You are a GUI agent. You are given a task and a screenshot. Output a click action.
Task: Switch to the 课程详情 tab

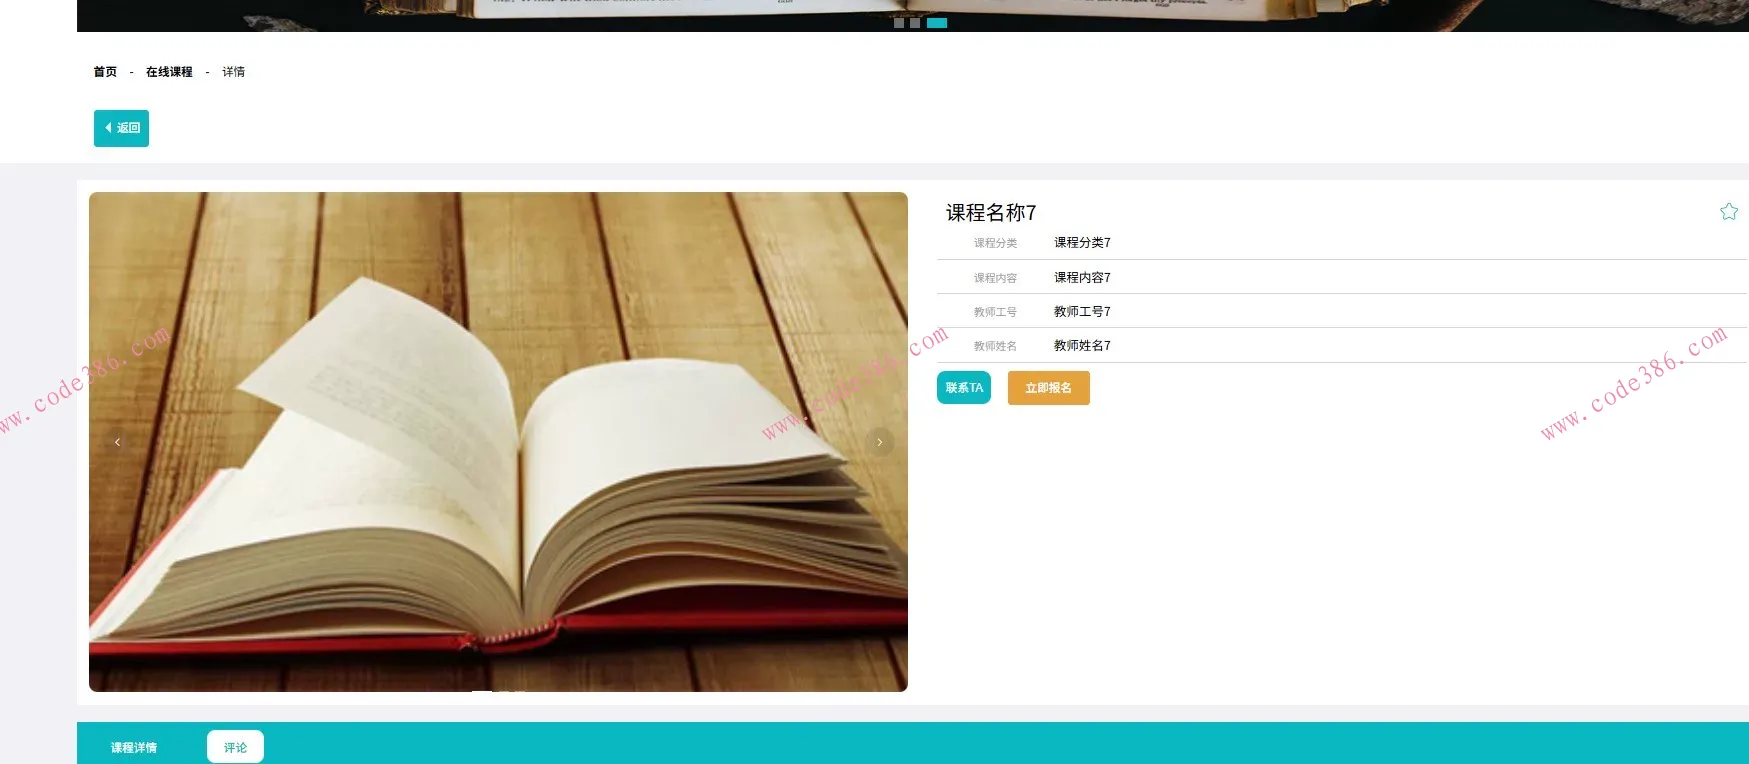tap(134, 747)
